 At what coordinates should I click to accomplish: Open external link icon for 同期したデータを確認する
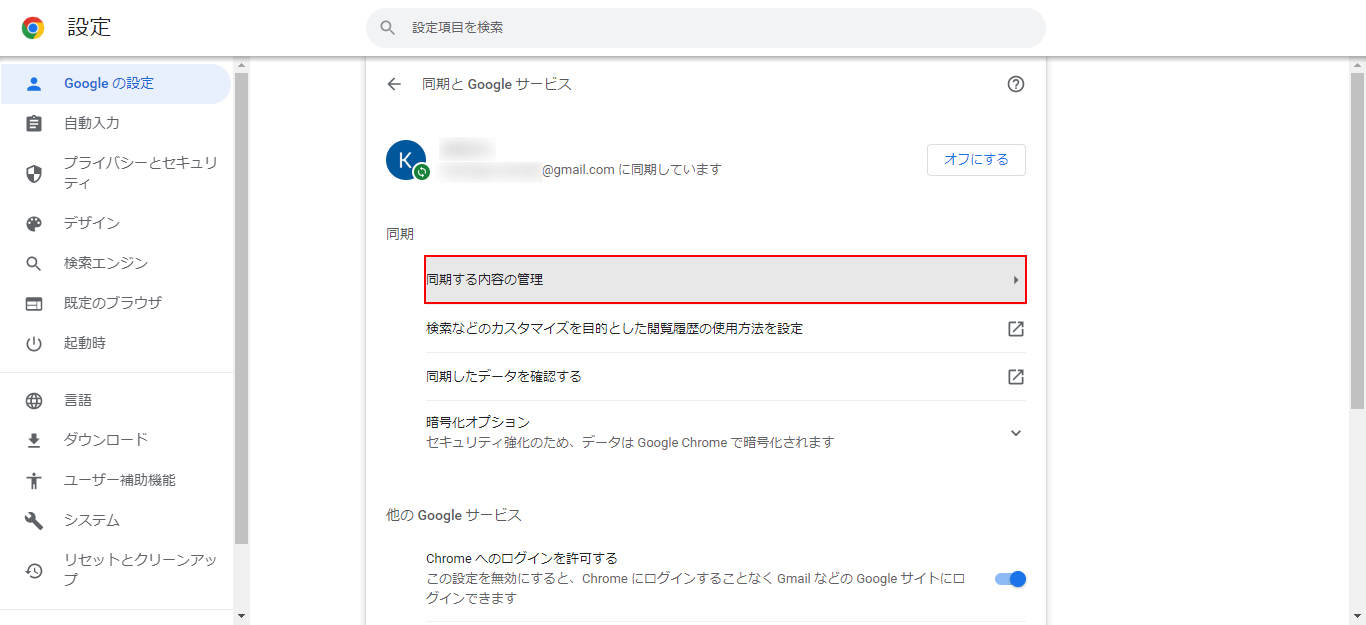[x=1016, y=377]
